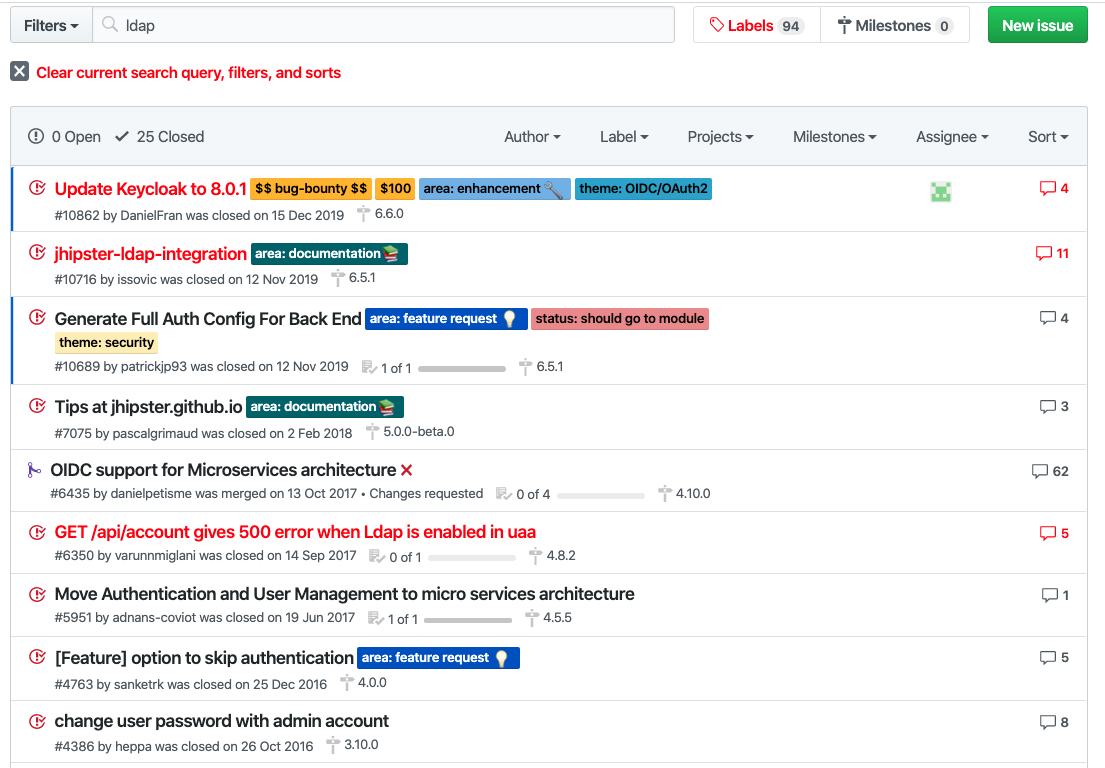This screenshot has width=1105, height=768.
Task: Open comments on option to skip authentication
Action: 1054,657
